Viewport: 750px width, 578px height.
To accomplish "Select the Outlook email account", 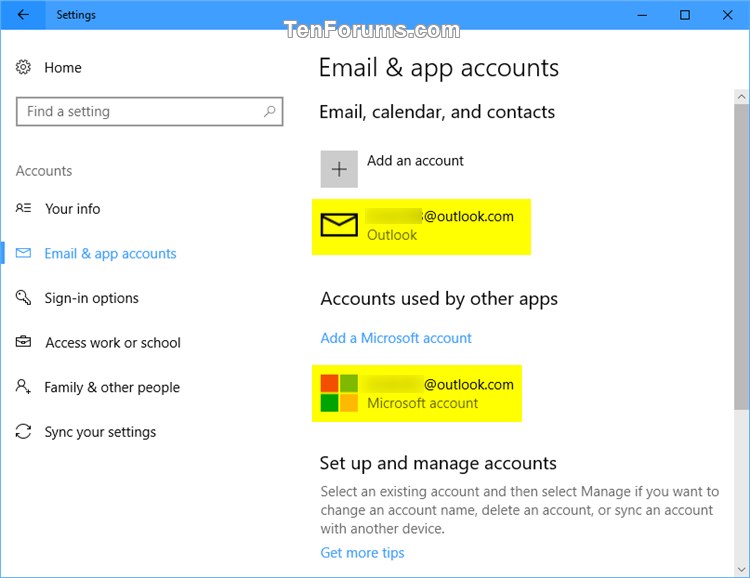I will 421,226.
